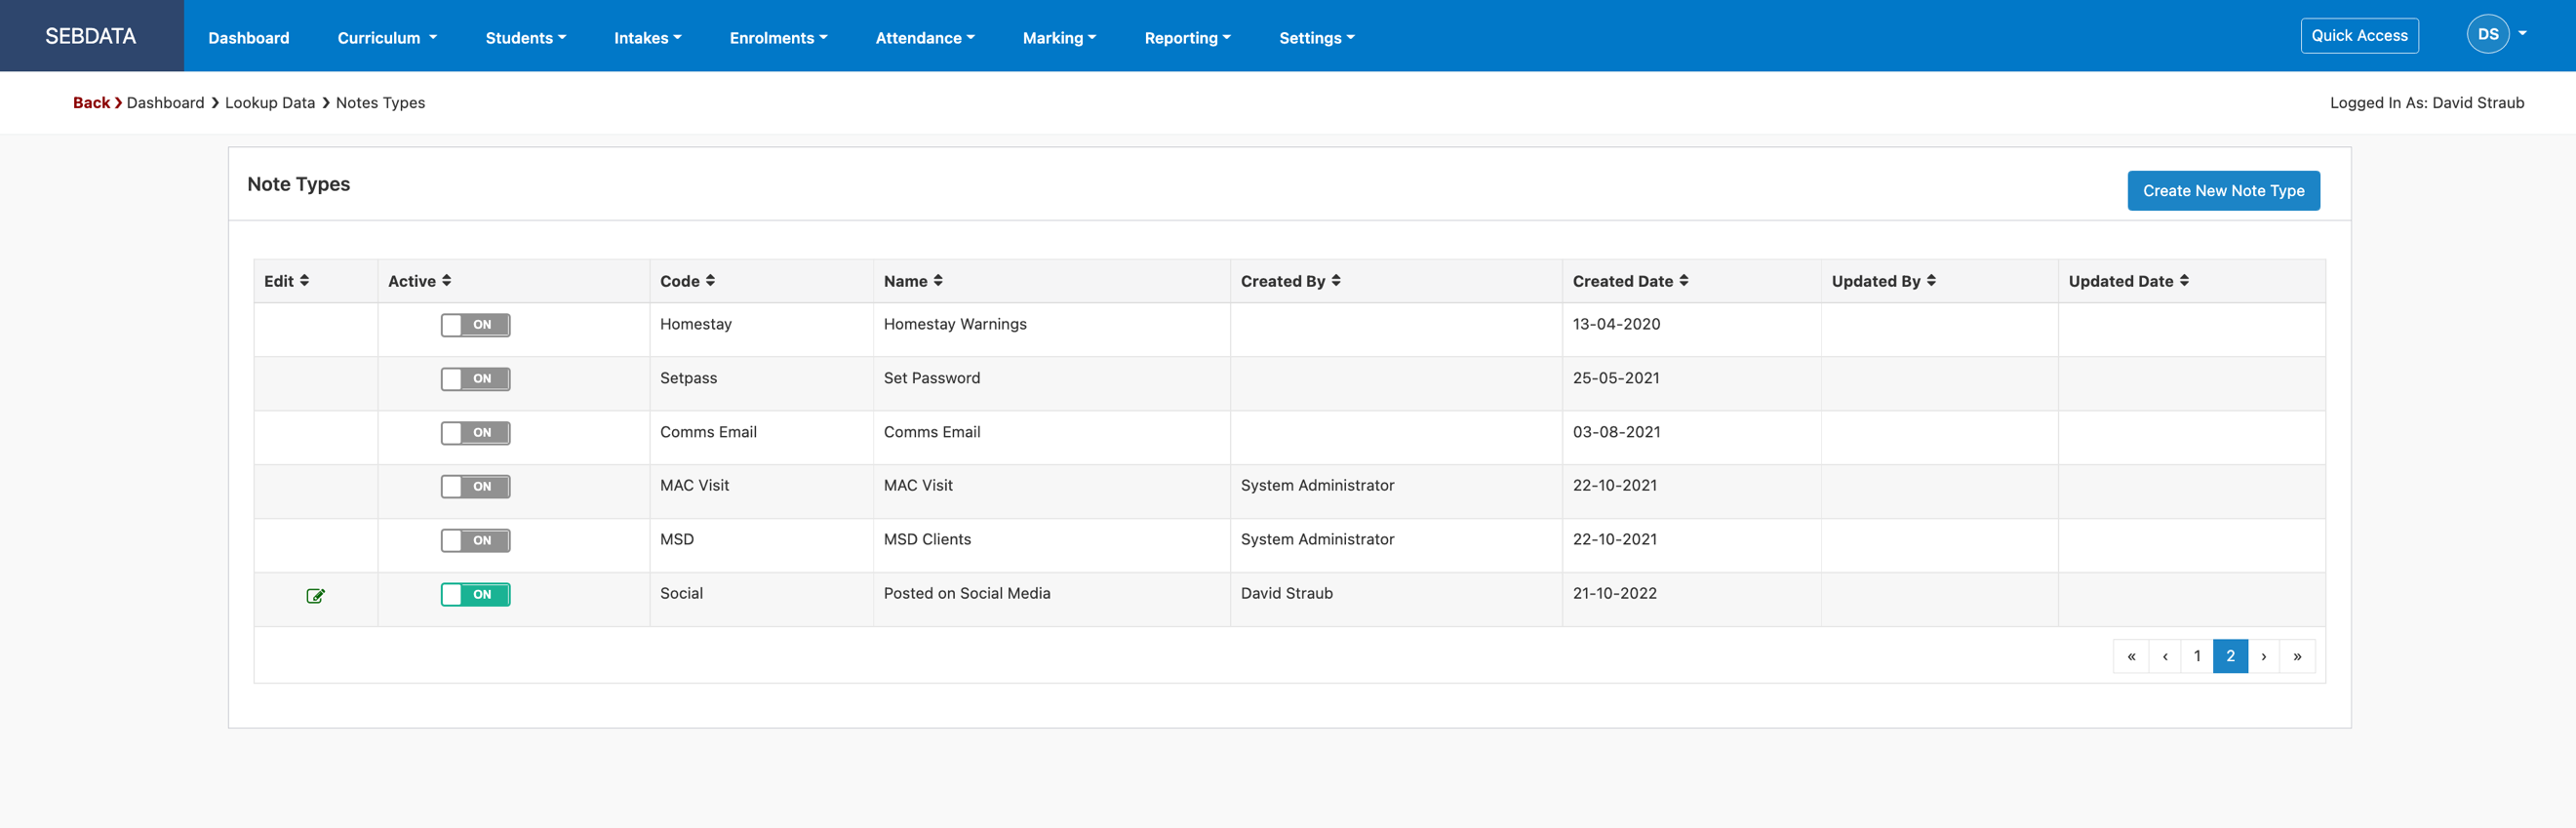Toggle Active switch for MSD row
This screenshot has width=2576, height=828.
pyautogui.click(x=476, y=541)
